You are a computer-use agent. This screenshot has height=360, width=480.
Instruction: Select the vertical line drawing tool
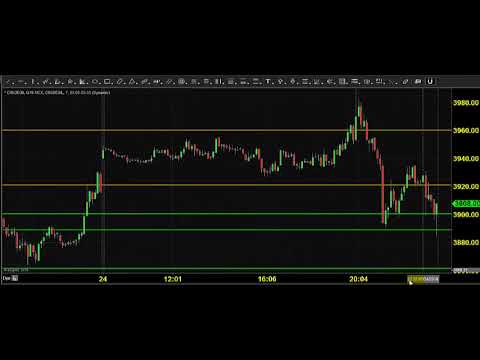click(x=33, y=82)
